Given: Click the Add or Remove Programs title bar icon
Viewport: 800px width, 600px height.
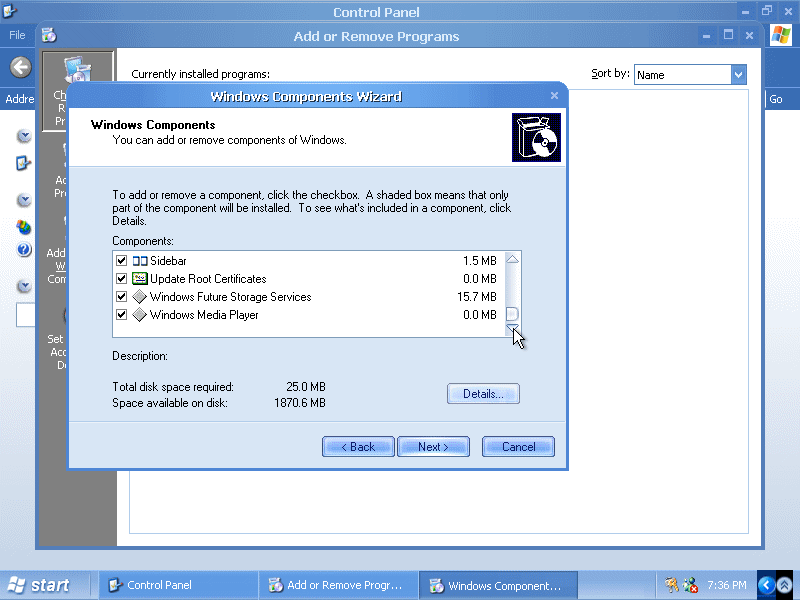Looking at the screenshot, I should (49, 35).
